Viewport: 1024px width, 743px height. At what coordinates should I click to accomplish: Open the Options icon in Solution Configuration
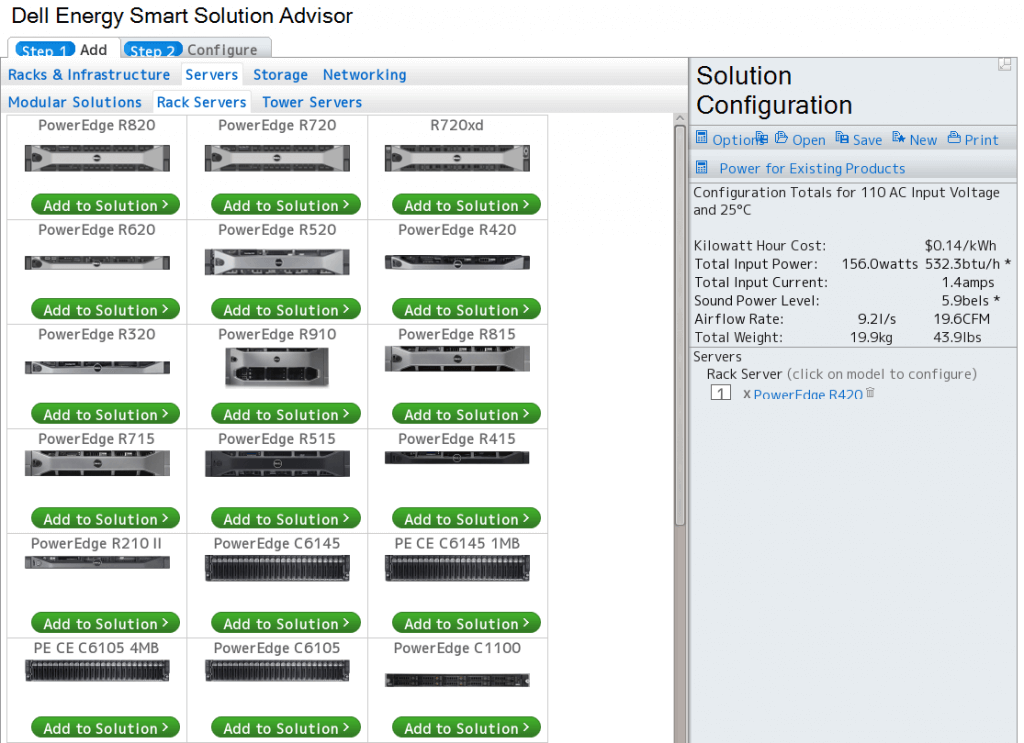coord(701,137)
